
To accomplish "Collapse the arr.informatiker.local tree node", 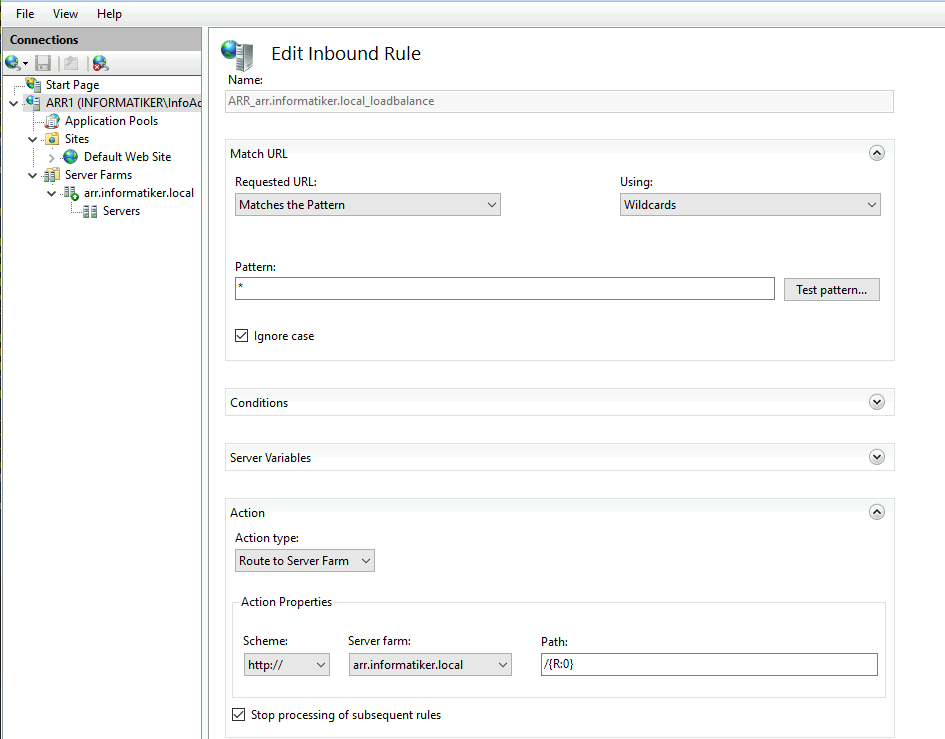I will [51, 193].
